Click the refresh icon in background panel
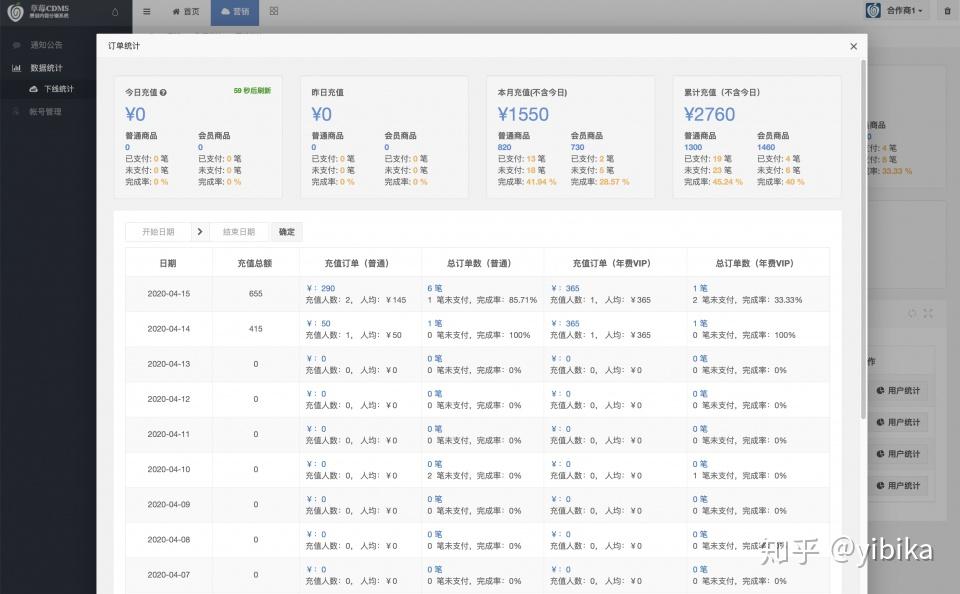The width and height of the screenshot is (960, 594). [912, 313]
